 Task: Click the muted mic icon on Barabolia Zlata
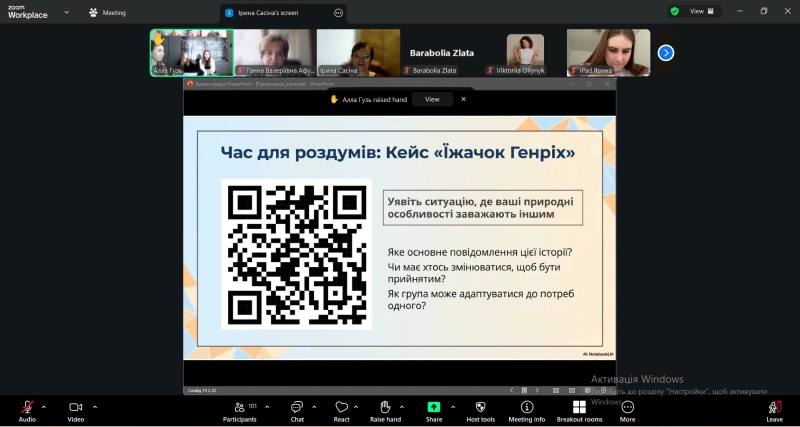407,70
